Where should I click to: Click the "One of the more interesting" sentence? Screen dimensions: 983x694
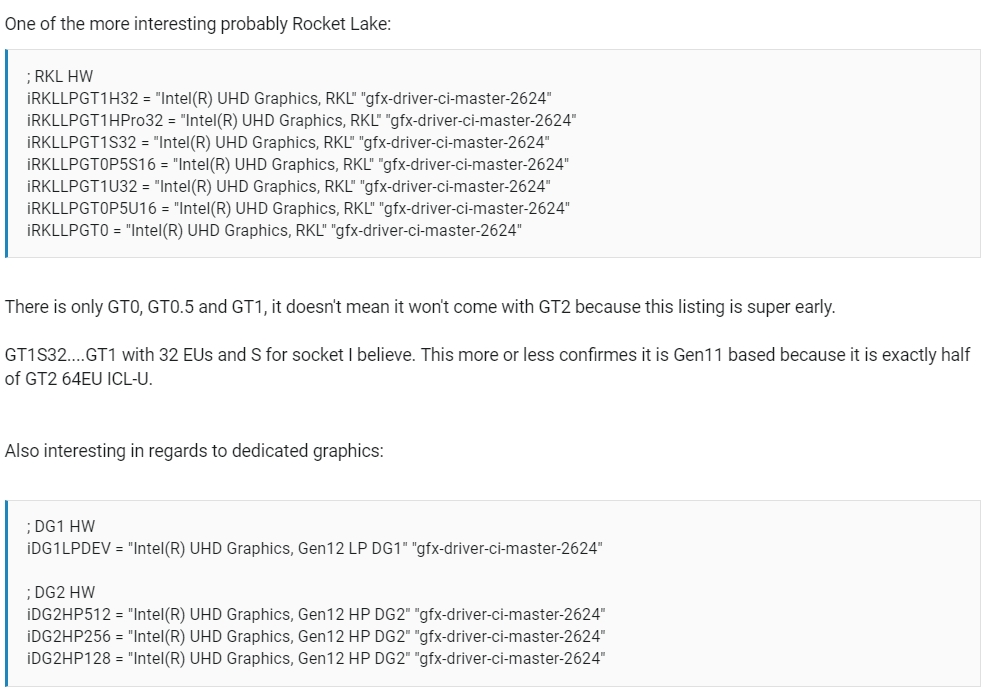[197, 24]
